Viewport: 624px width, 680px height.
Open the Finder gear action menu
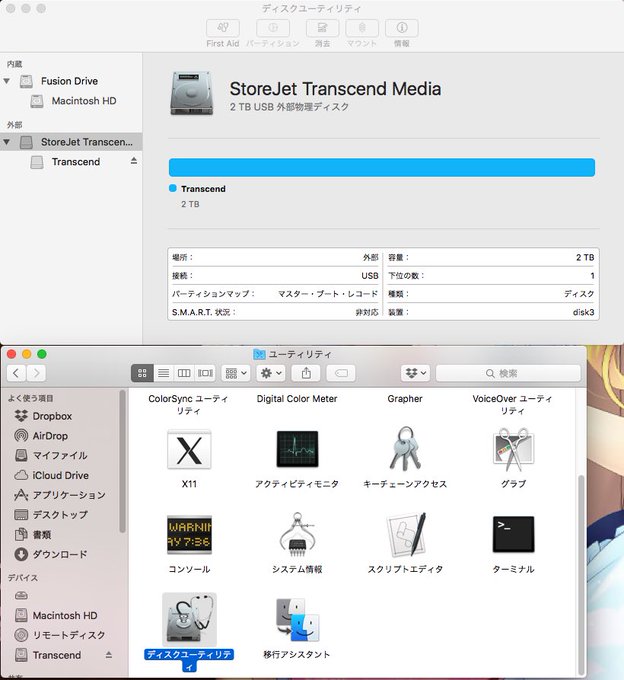tap(271, 373)
